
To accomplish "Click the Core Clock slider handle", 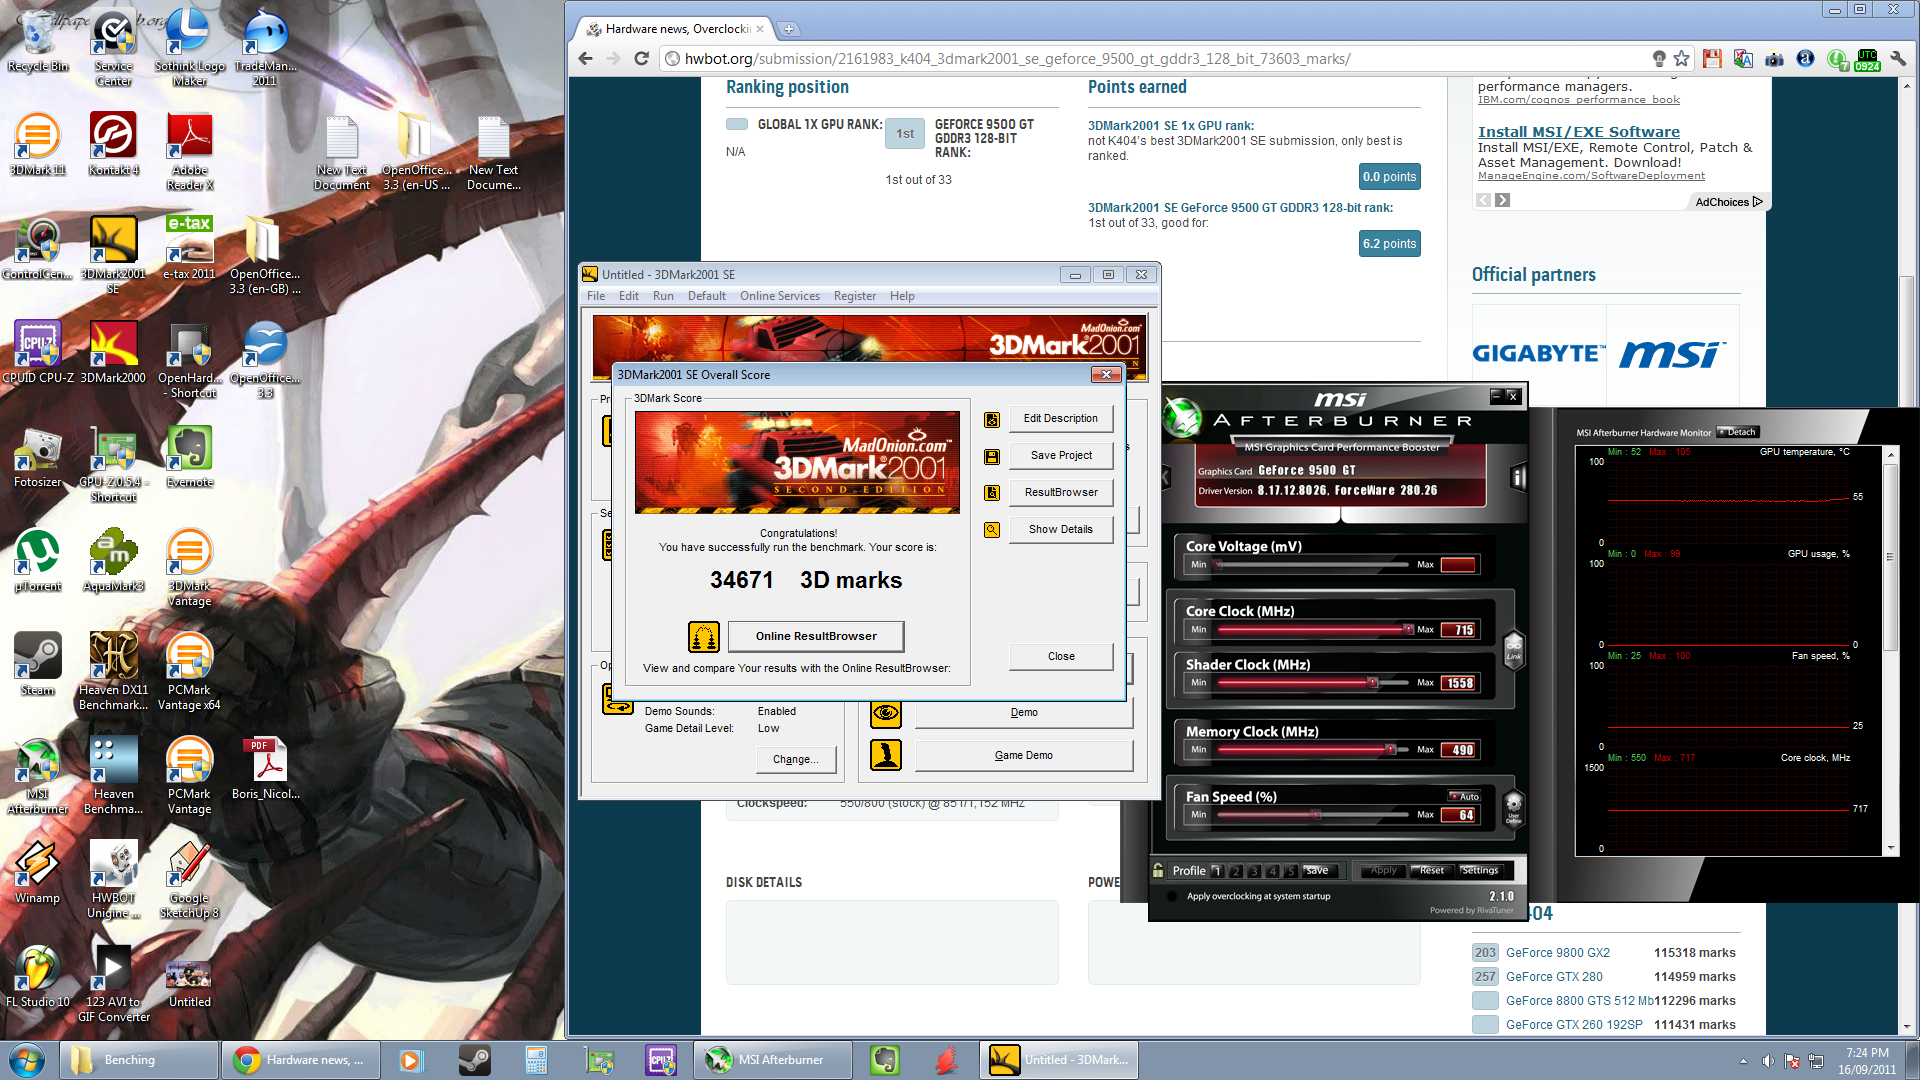I will click(1408, 630).
